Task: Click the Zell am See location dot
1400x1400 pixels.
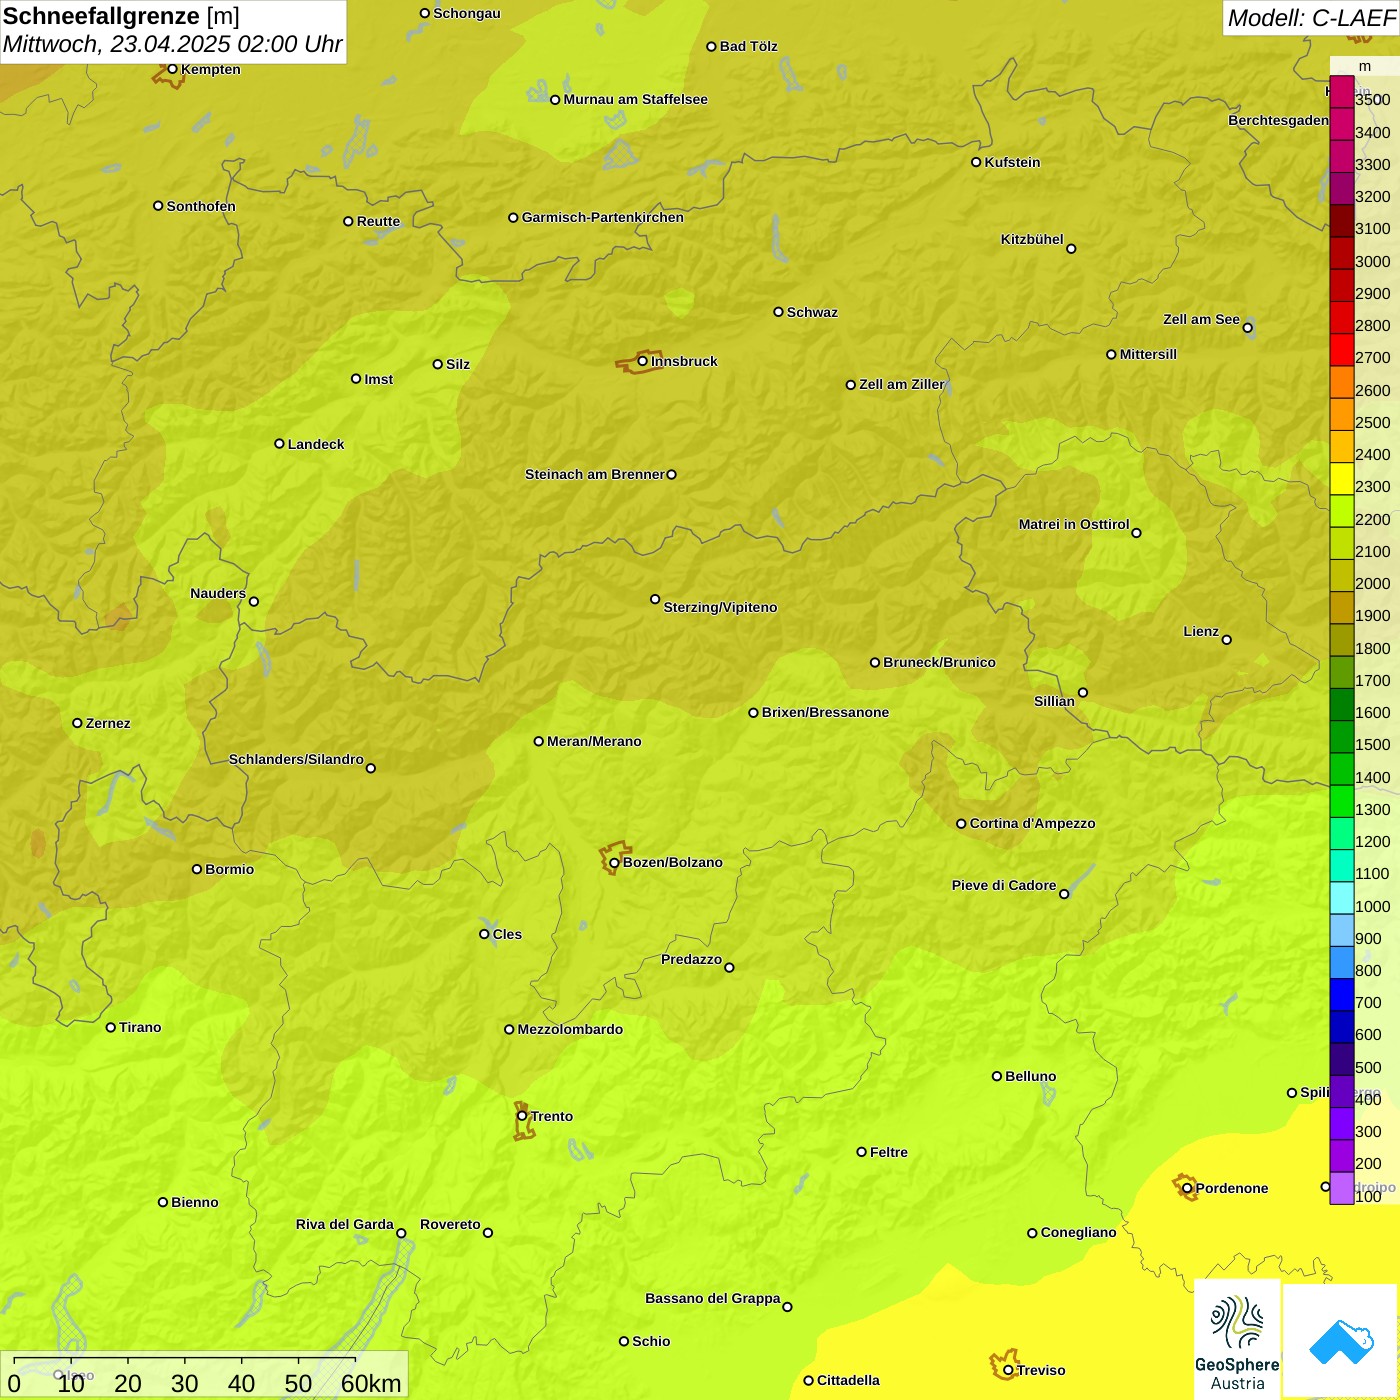Action: [x=1247, y=327]
